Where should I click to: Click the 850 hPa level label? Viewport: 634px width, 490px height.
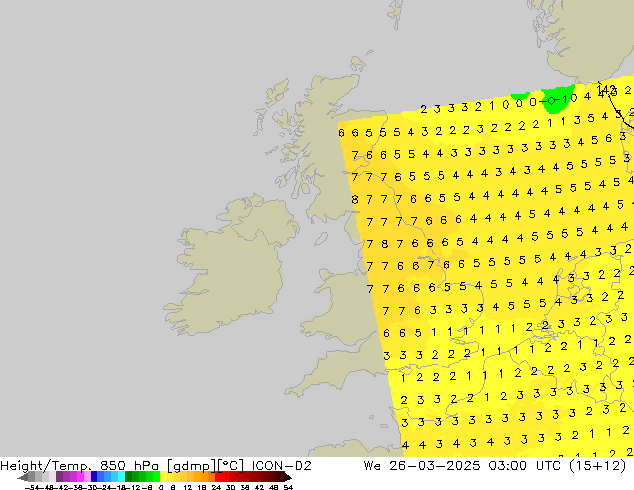pyautogui.click(x=130, y=466)
